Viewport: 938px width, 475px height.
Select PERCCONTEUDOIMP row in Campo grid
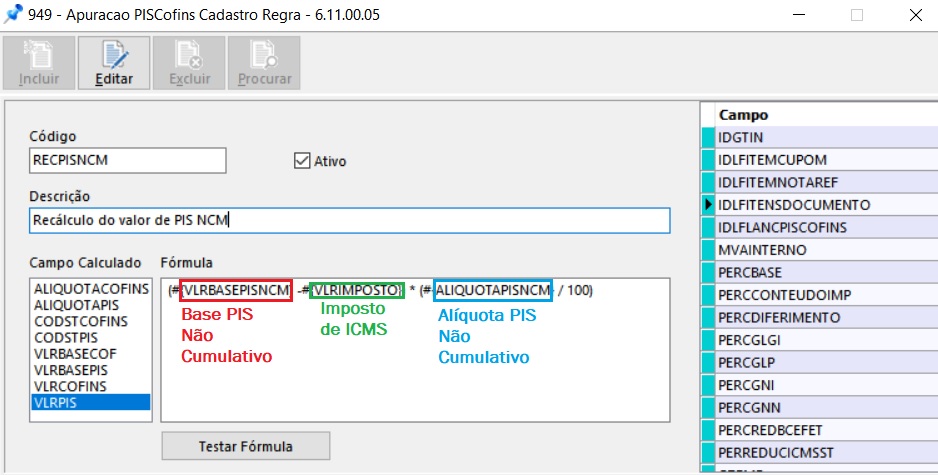click(x=826, y=295)
